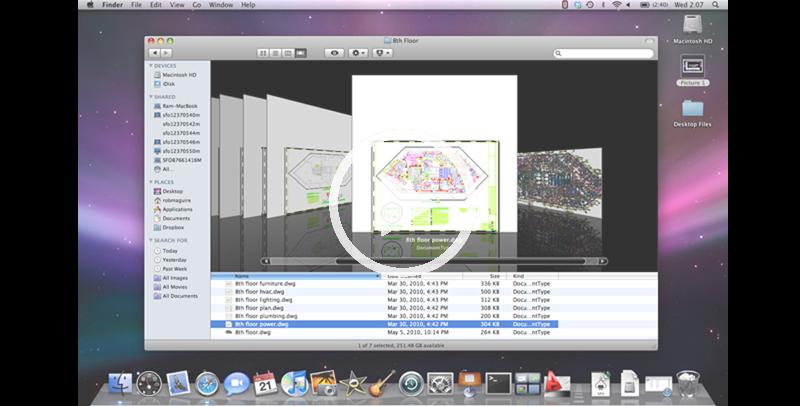Open Terminal from the Dock

coord(498,383)
